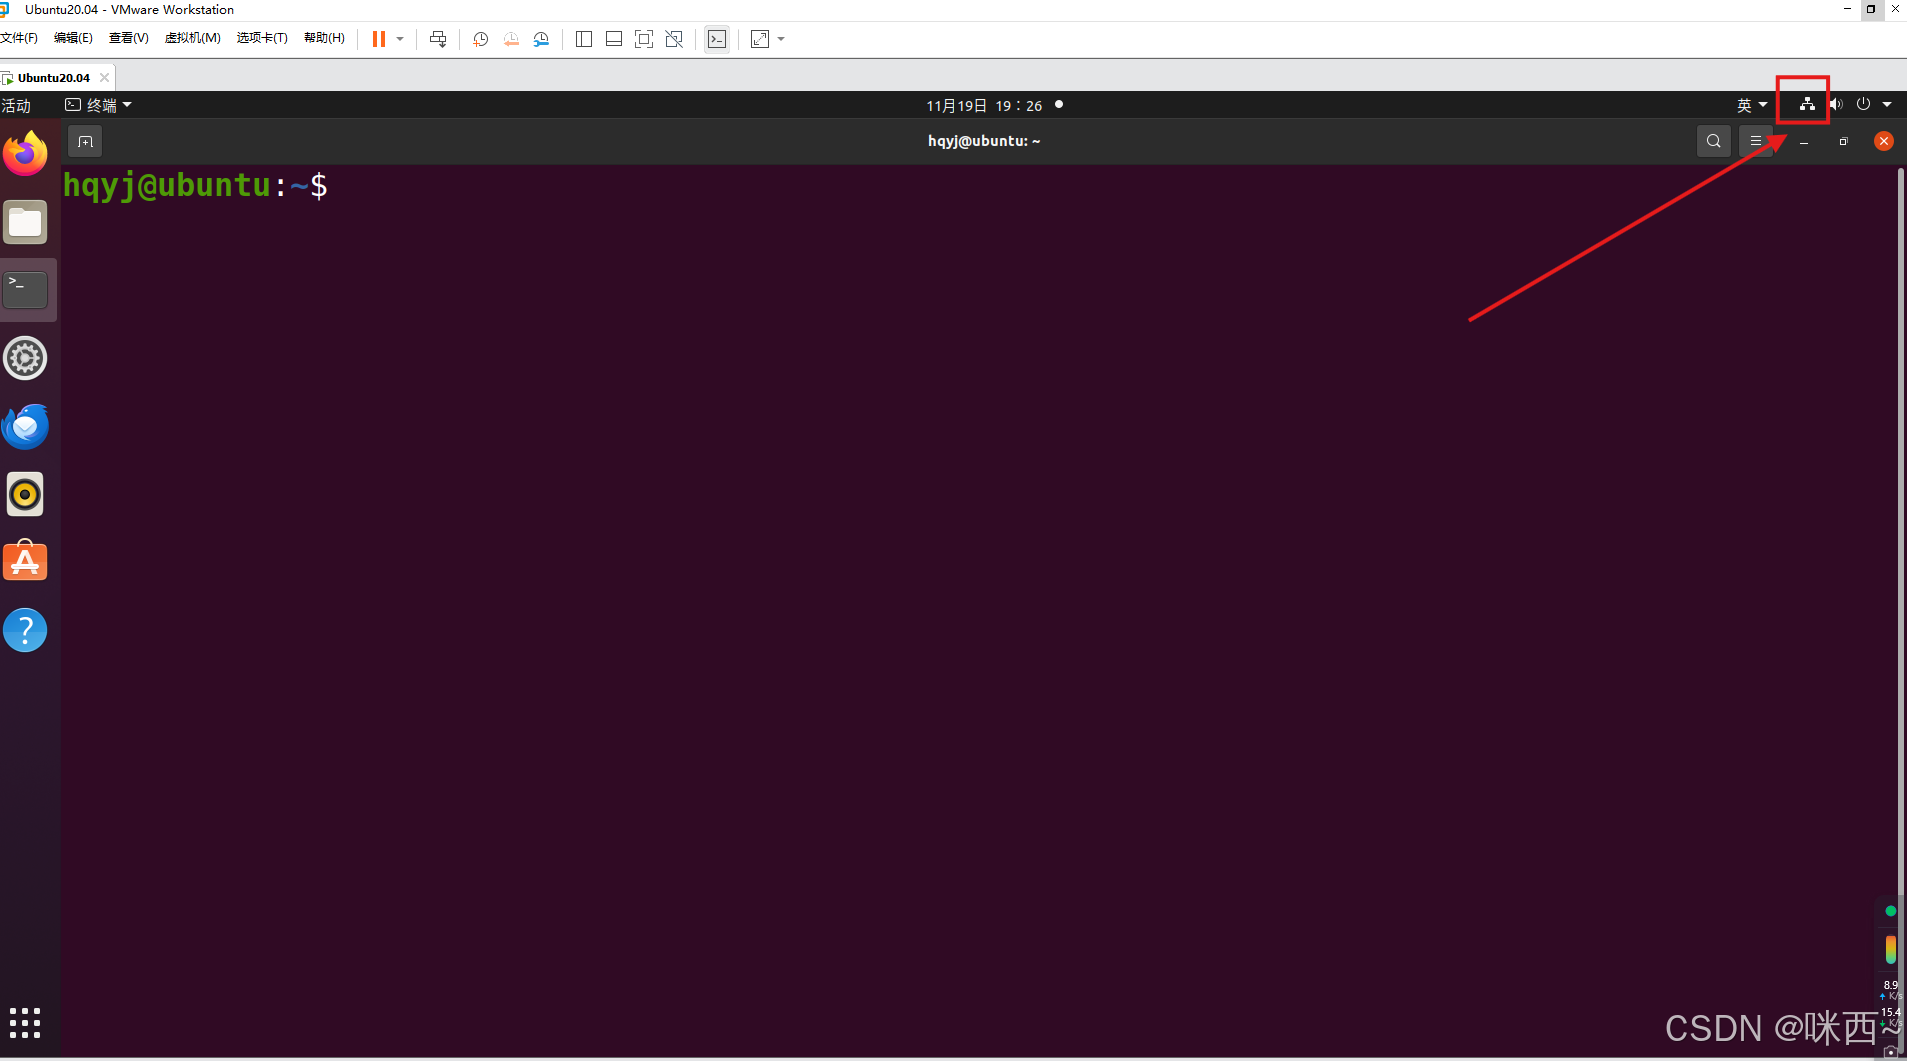Open the 查看(V) menu

pos(128,38)
